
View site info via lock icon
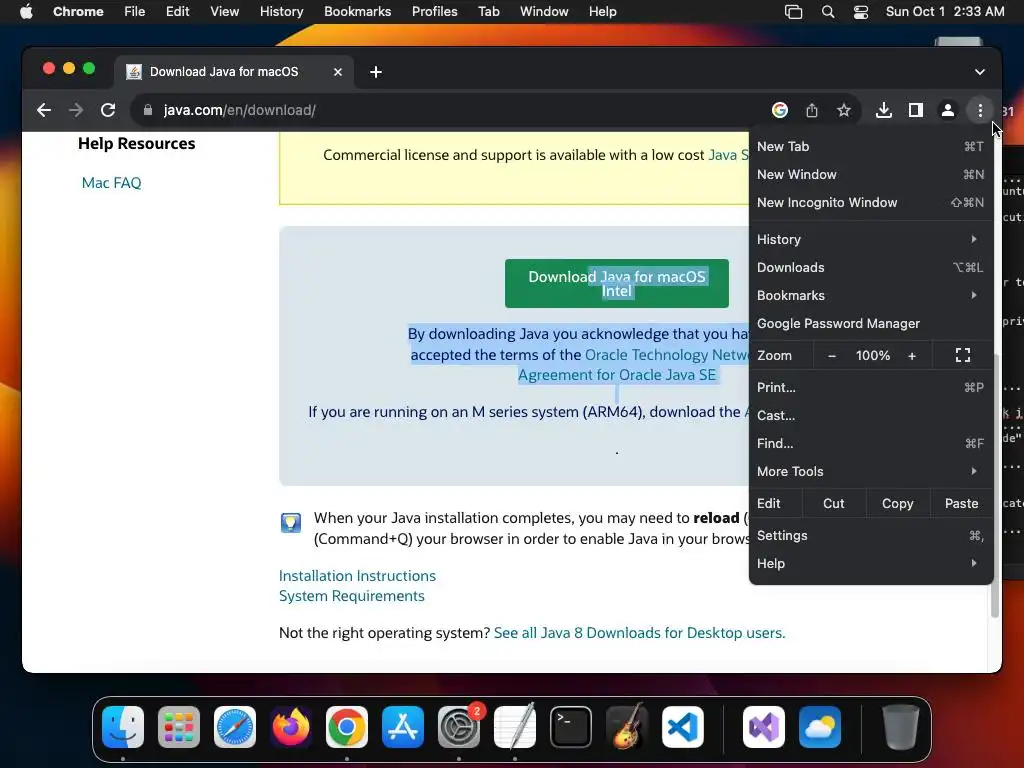point(148,110)
